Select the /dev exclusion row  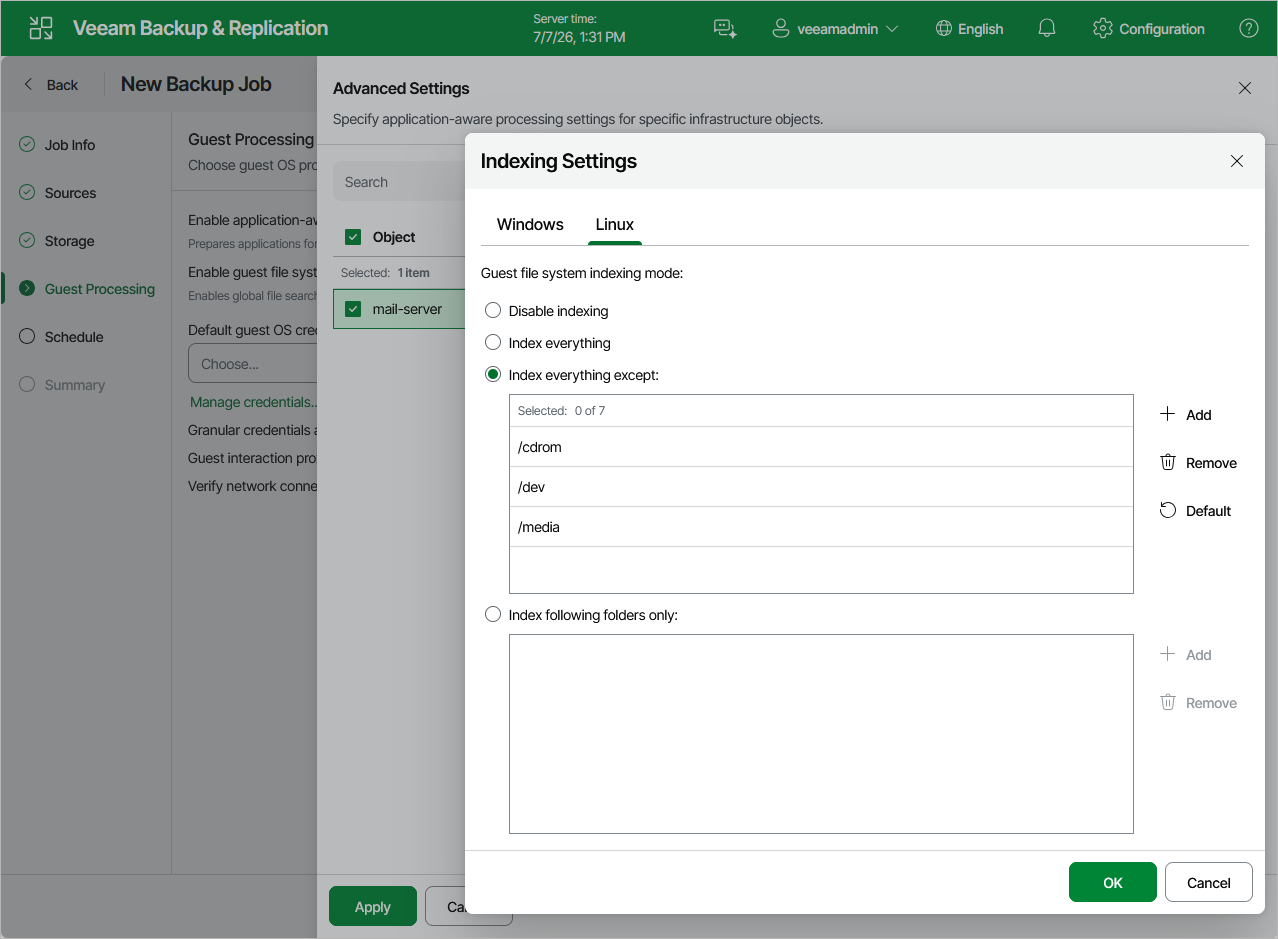coord(821,487)
